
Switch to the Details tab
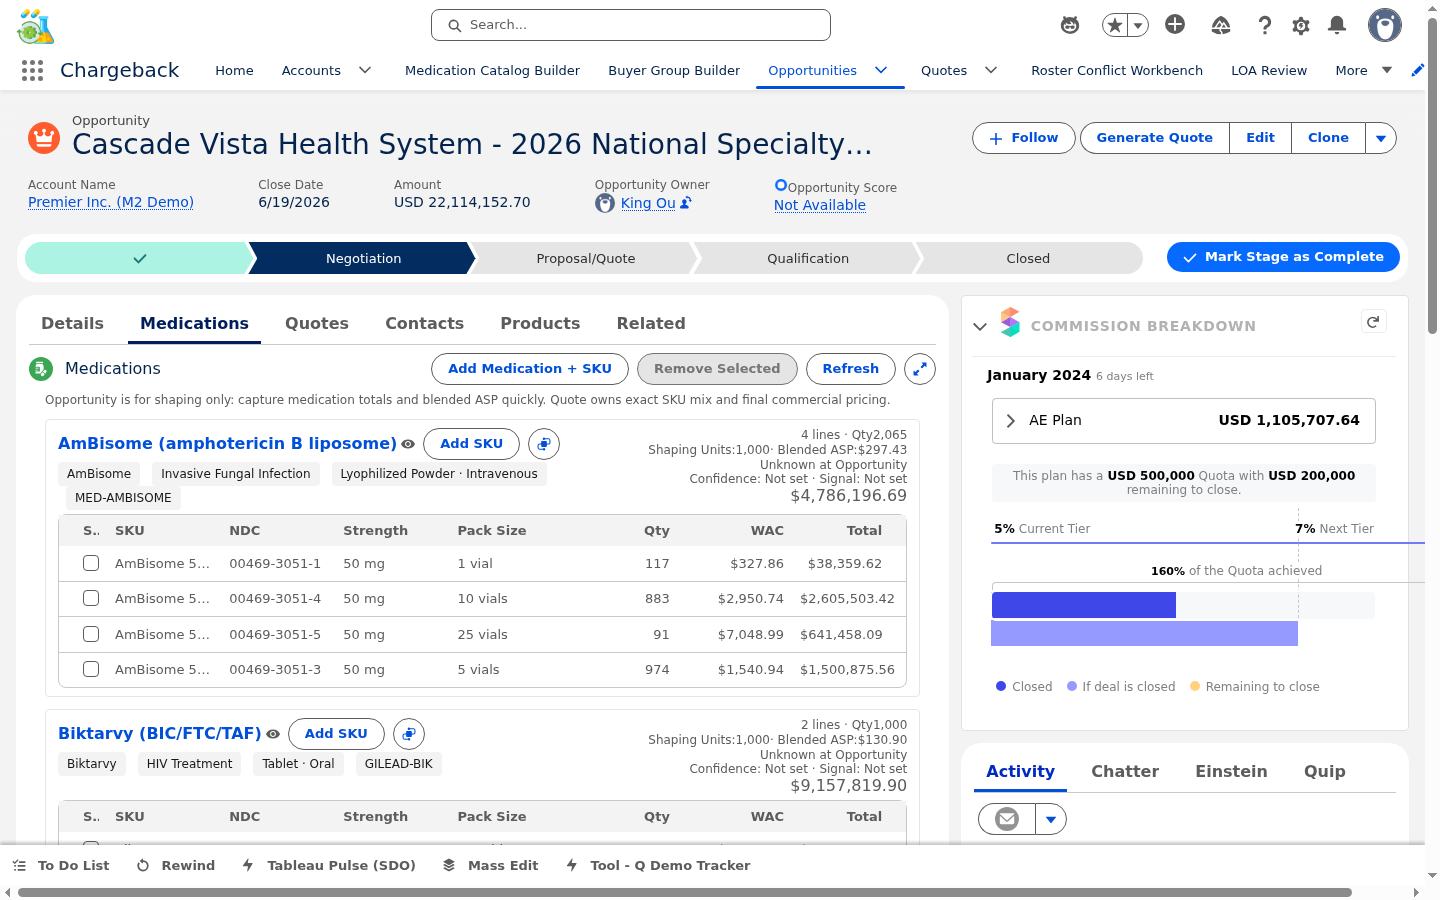coord(72,324)
